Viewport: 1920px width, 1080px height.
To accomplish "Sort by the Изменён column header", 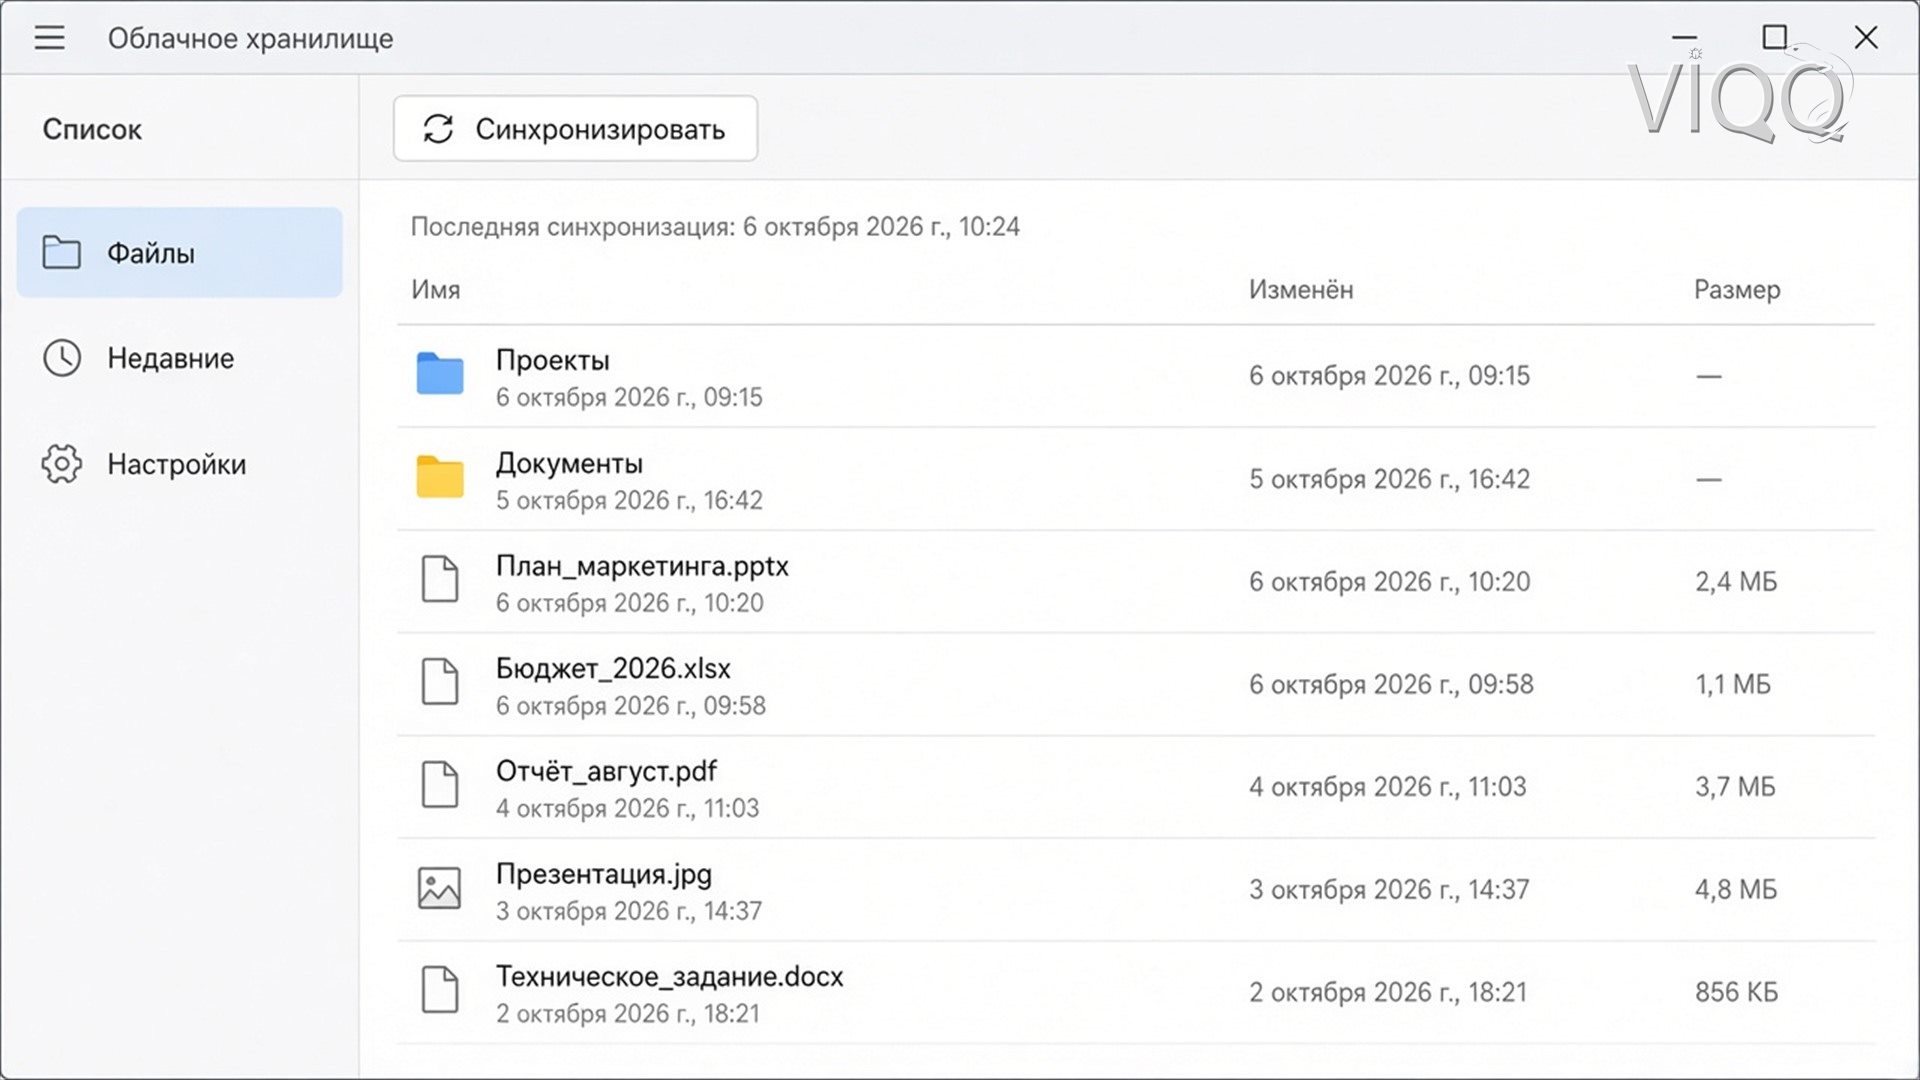I will pyautogui.click(x=1301, y=290).
